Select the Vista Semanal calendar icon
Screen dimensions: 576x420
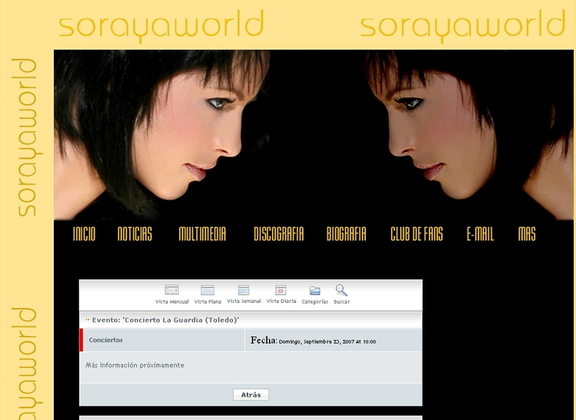coord(244,290)
